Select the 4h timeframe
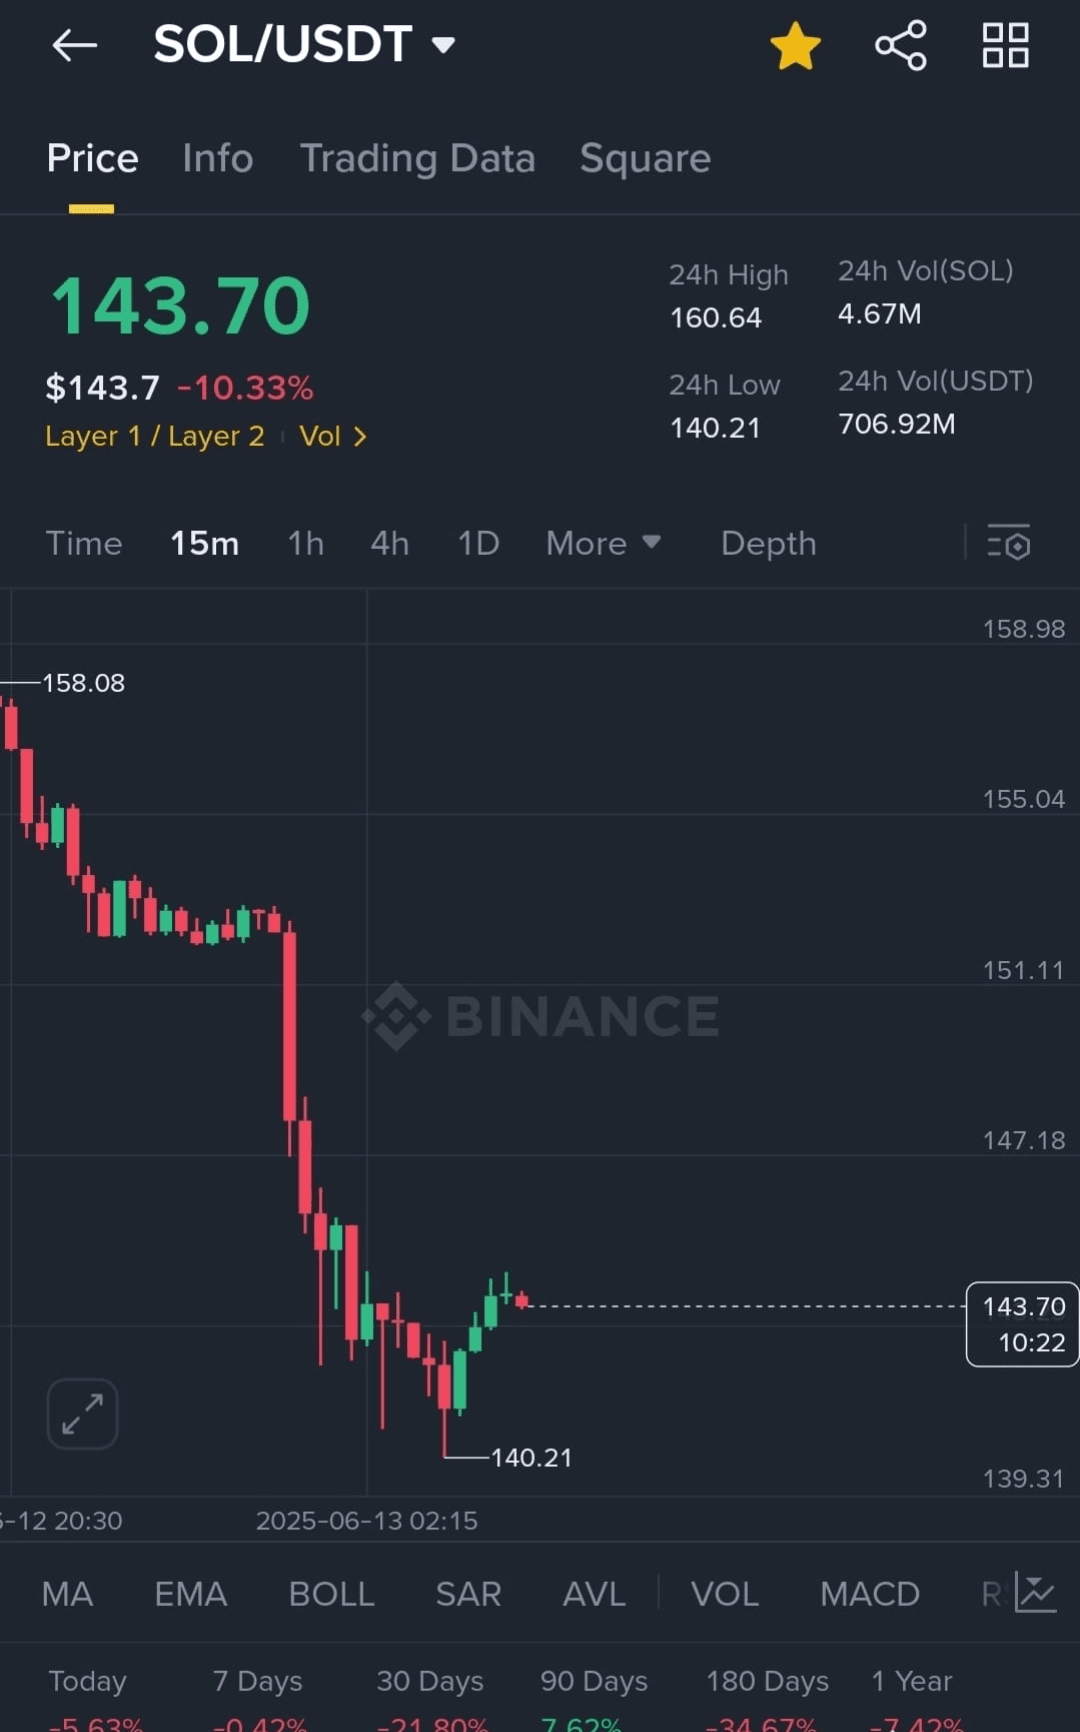Screen dimensions: 1080x1732 (389, 543)
